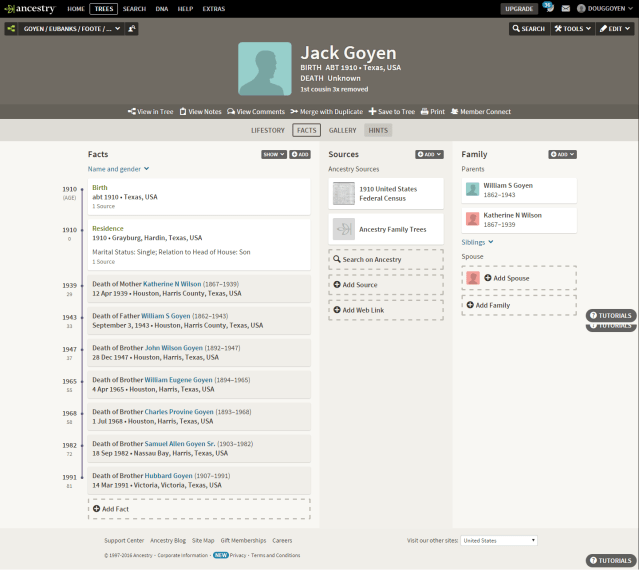The width and height of the screenshot is (639, 570).
Task: Open the tree name dropdown GOYEN / EUBANKS / FOOTE
Action: pos(71,29)
